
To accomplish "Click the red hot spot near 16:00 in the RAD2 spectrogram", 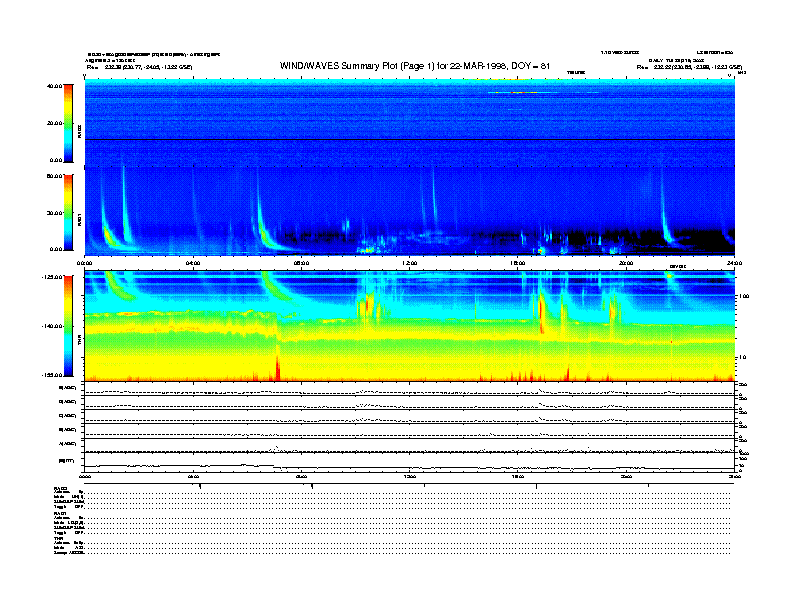I will click(516, 92).
